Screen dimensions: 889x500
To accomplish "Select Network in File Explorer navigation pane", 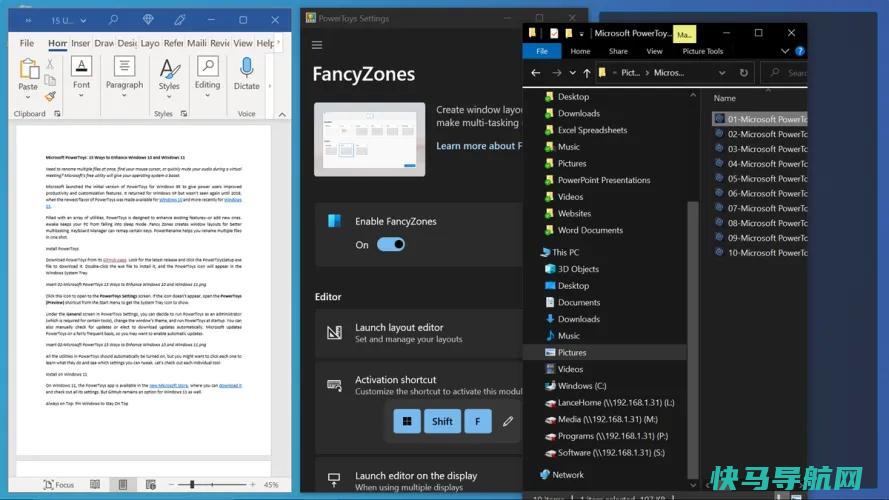I will 568,474.
